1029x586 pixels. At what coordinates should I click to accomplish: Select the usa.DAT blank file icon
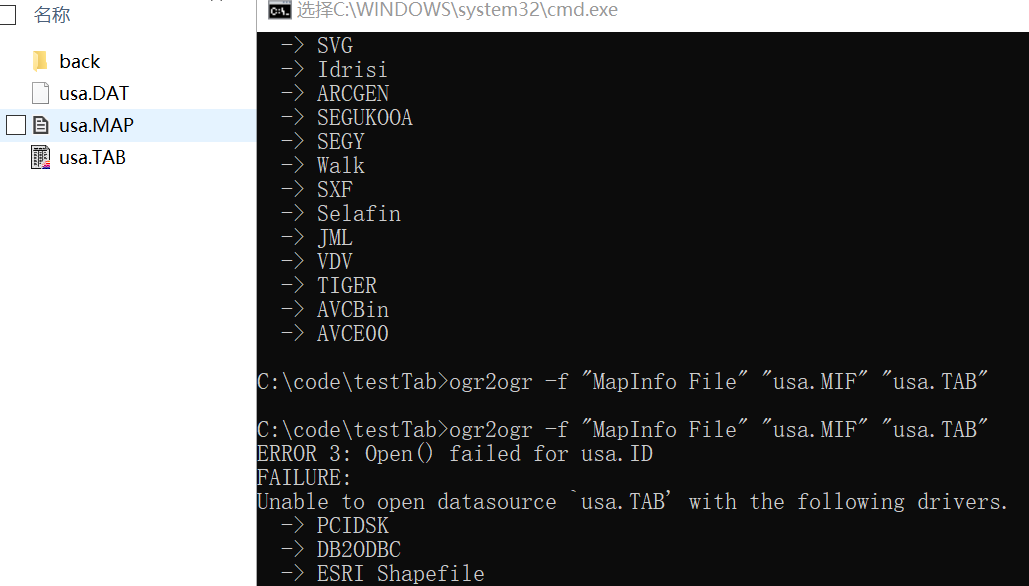click(38, 92)
